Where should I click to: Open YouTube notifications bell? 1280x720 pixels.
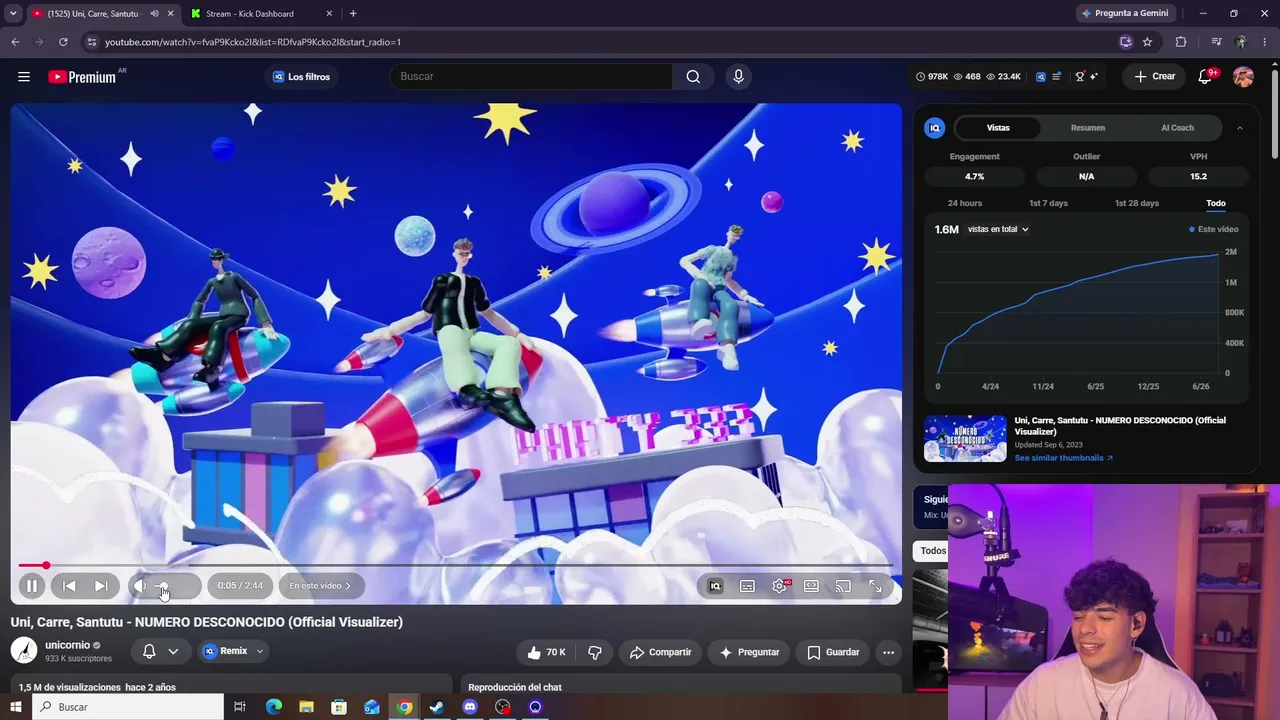tap(1205, 77)
